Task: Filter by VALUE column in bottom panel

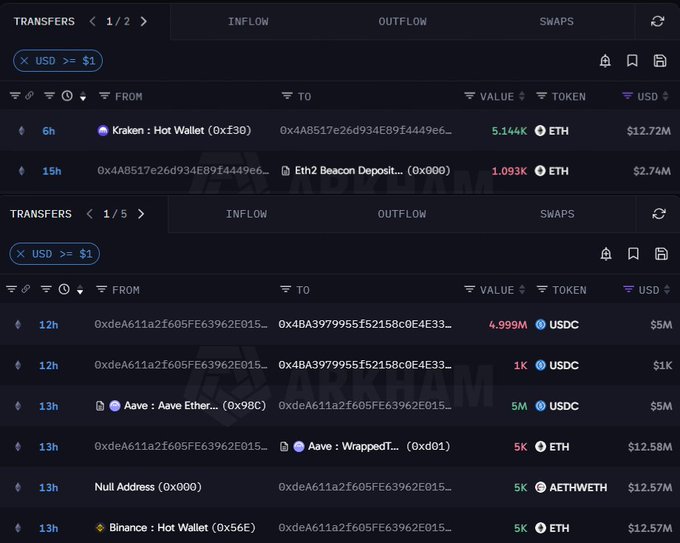Action: tap(470, 289)
